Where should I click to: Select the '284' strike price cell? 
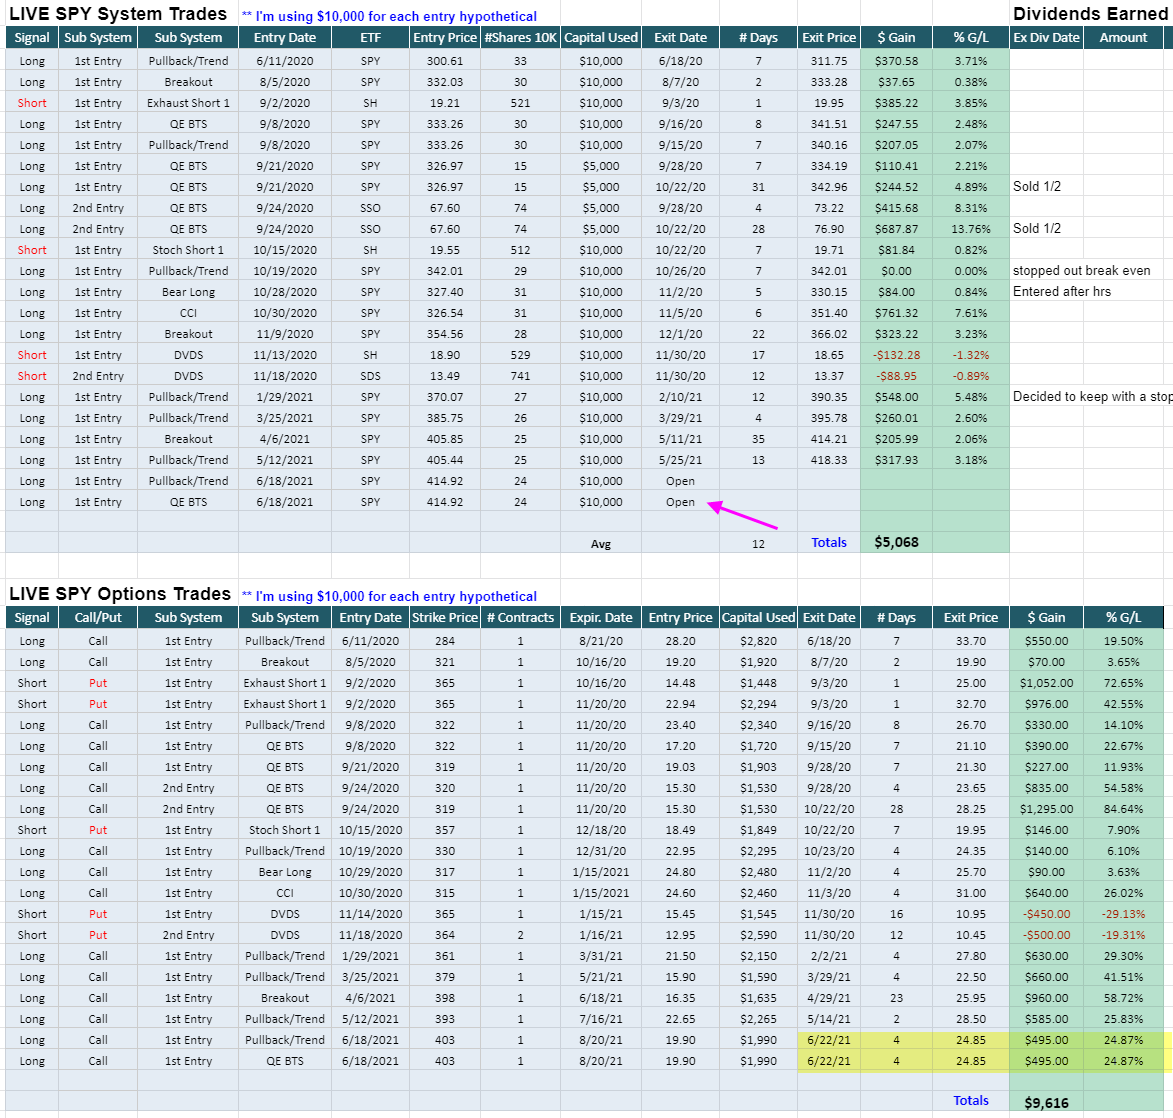point(444,641)
